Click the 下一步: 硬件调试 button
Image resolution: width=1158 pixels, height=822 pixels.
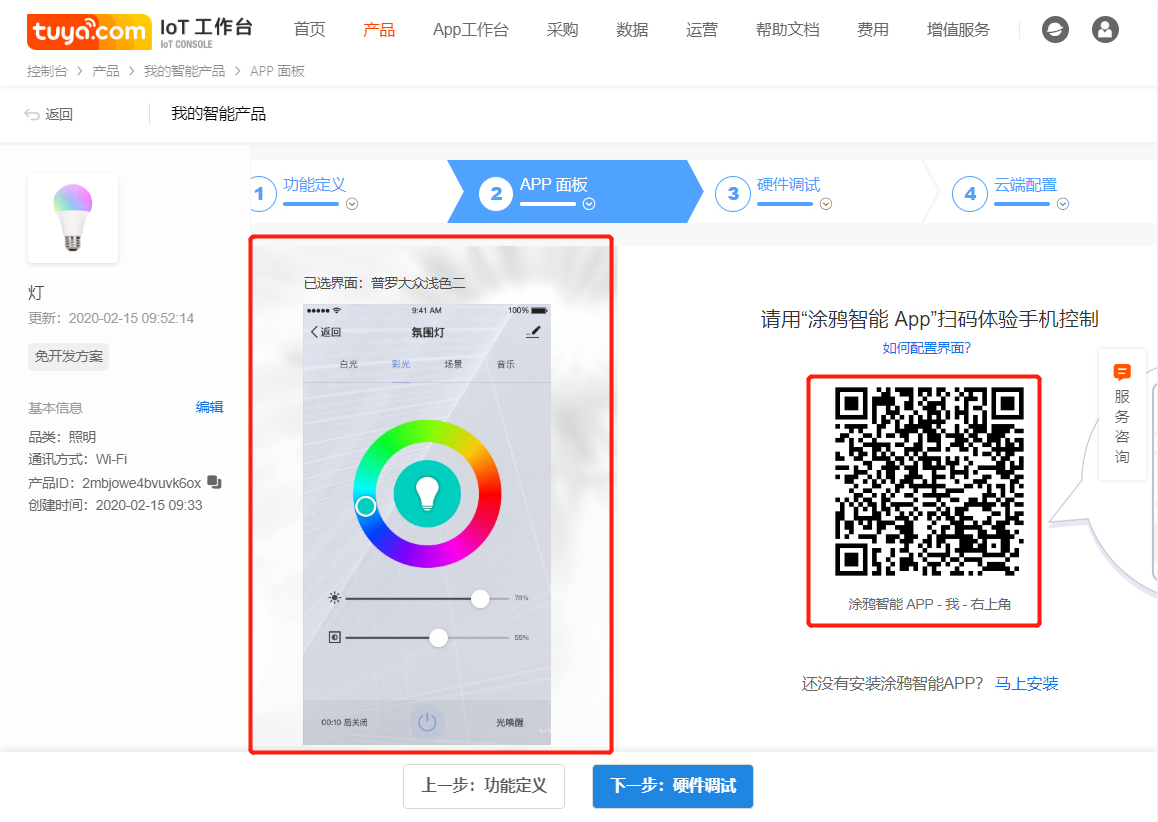pos(672,787)
